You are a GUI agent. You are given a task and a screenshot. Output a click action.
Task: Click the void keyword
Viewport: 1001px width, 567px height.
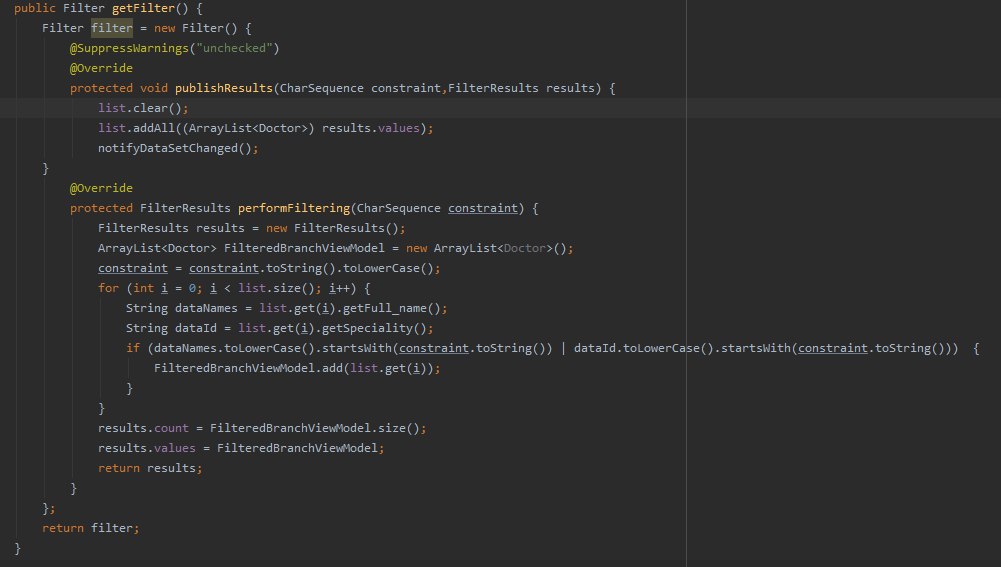click(x=154, y=88)
